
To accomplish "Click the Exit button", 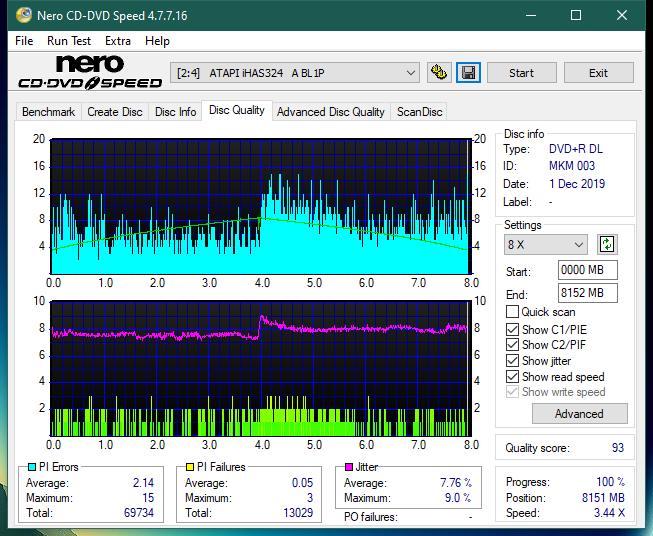I will pyautogui.click(x=598, y=73).
